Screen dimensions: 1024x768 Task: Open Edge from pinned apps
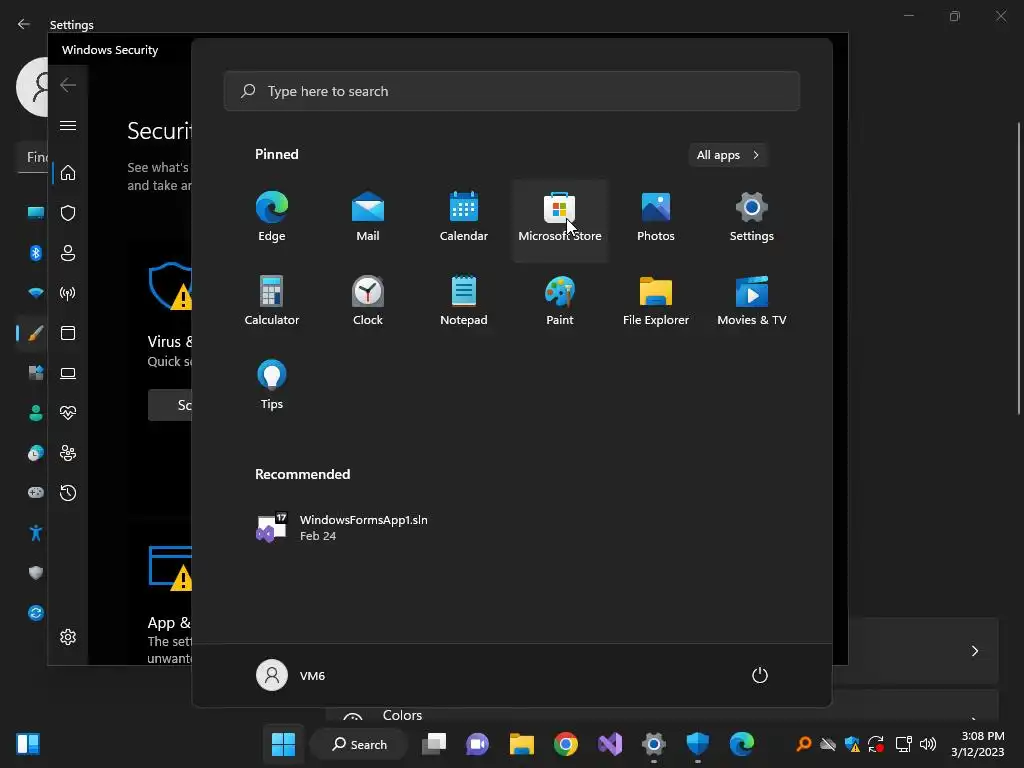point(272,218)
